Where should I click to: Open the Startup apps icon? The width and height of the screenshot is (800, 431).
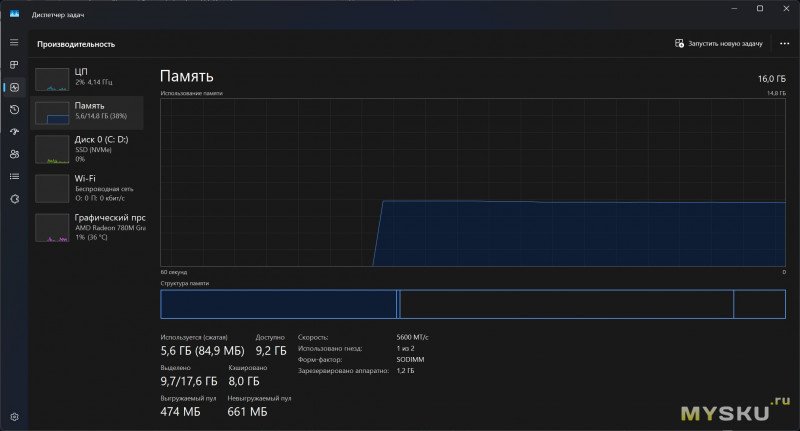pos(14,132)
